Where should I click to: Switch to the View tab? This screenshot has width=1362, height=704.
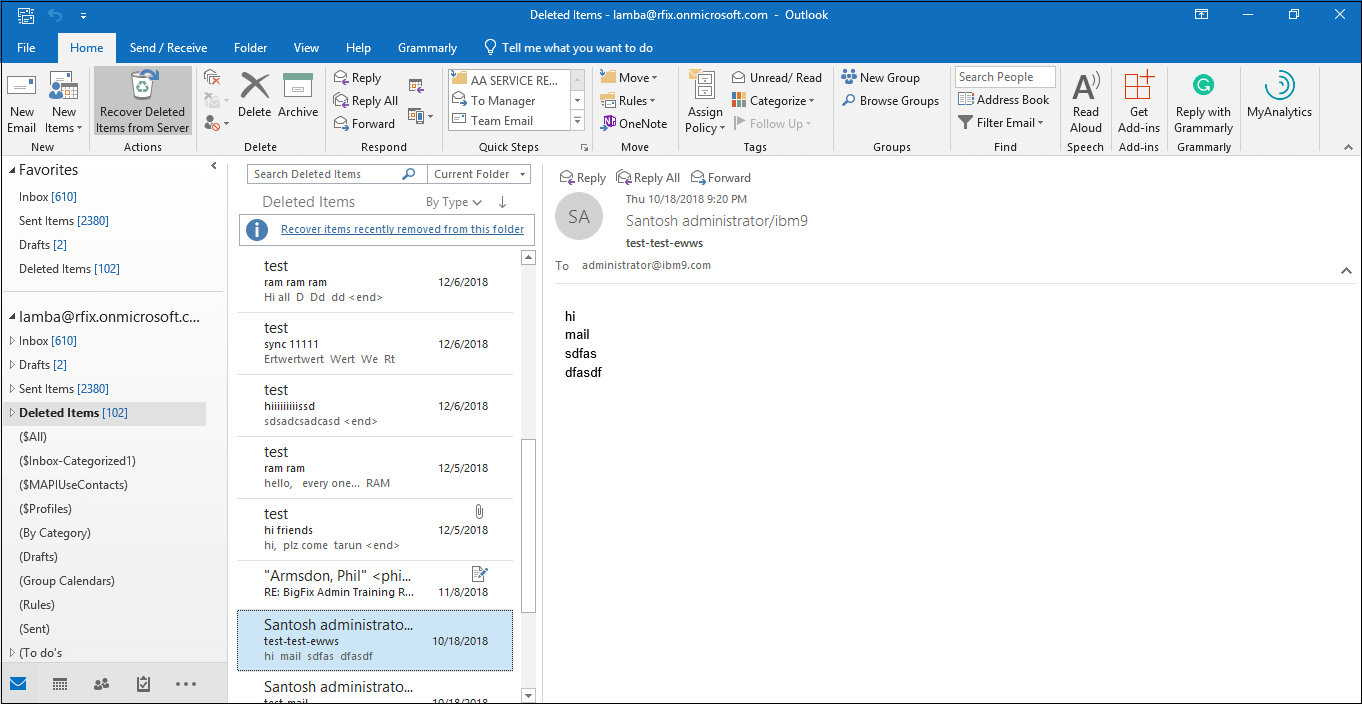(306, 48)
